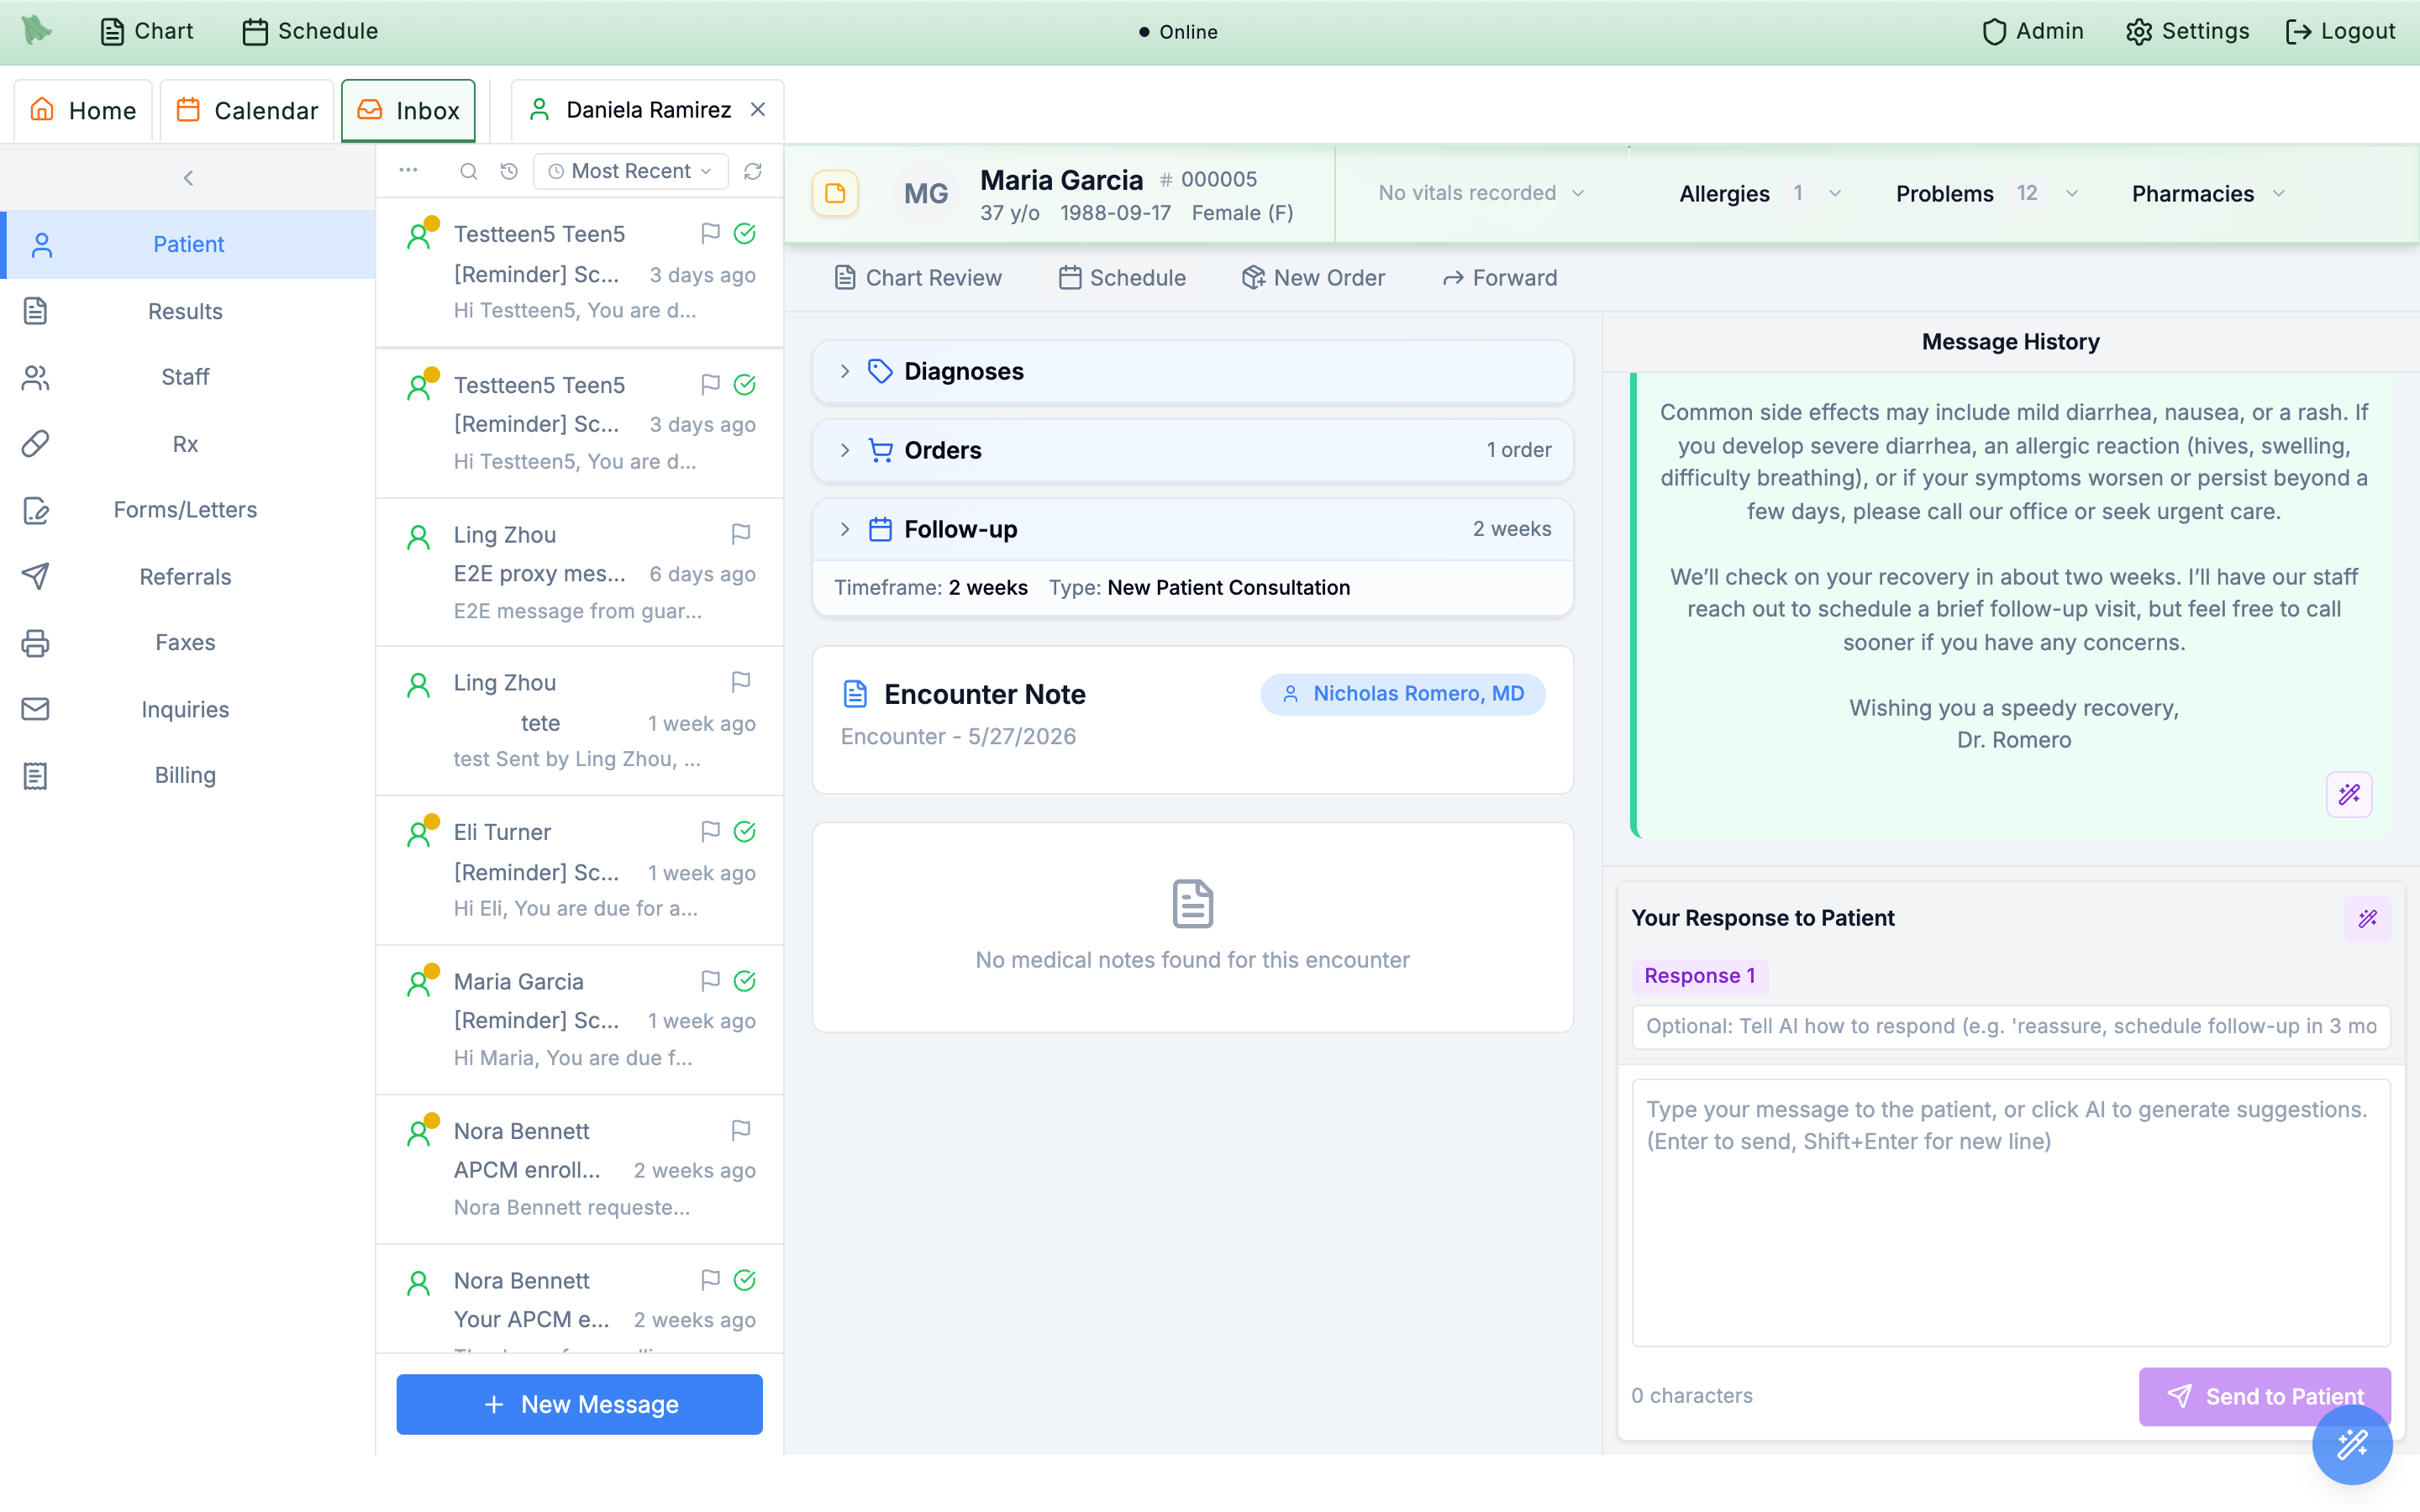Open the Most Recent sort dropdown
The height and width of the screenshot is (1512, 2420).
[631, 171]
